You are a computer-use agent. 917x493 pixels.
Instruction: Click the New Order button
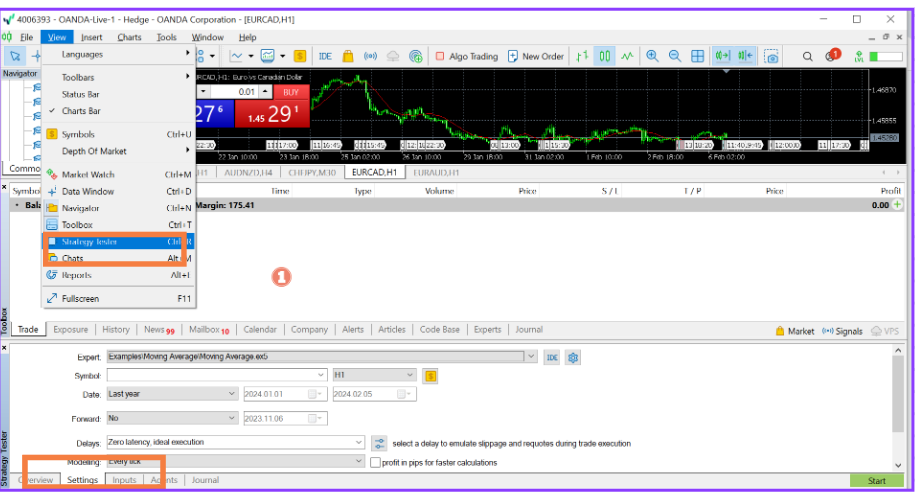pyautogui.click(x=536, y=56)
